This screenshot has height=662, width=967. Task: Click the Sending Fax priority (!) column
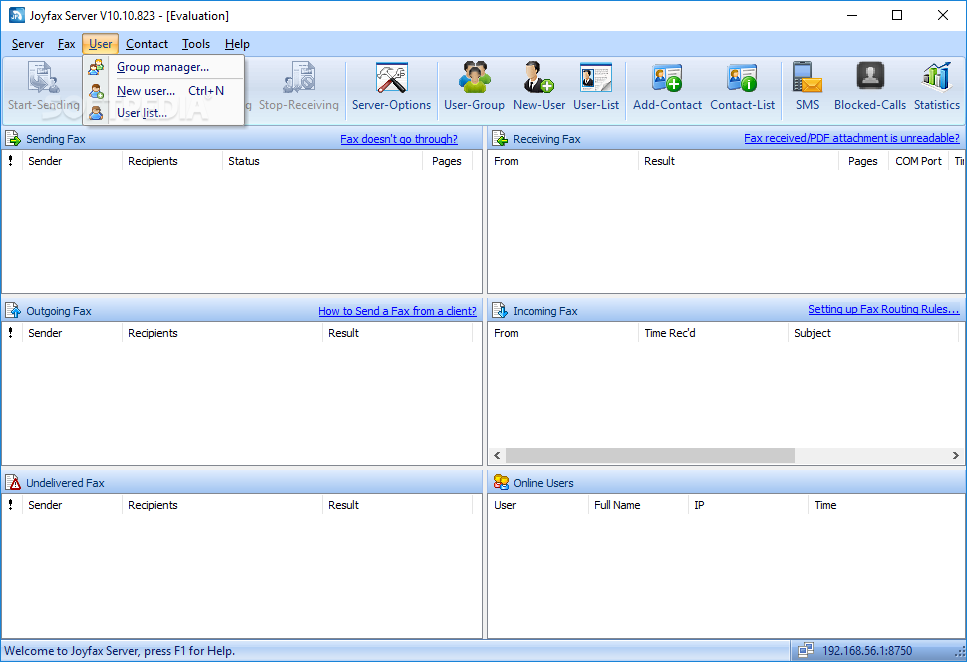pyautogui.click(x=11, y=161)
